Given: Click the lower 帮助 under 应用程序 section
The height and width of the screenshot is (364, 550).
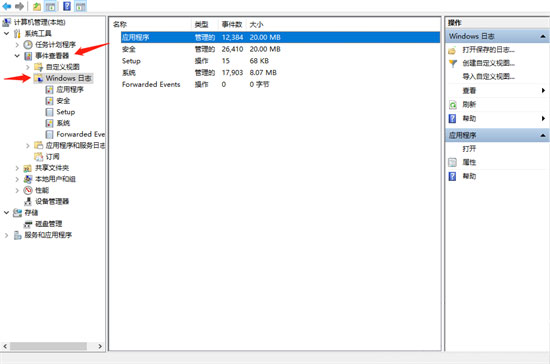Looking at the screenshot, I should (x=469, y=176).
